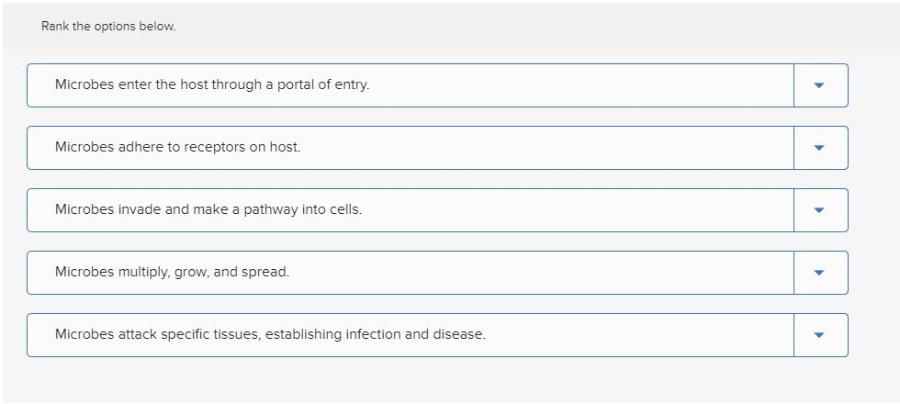The height and width of the screenshot is (404, 900).
Task: Select the 'Microbes adhere to receptors' option text
Action: pos(177,147)
